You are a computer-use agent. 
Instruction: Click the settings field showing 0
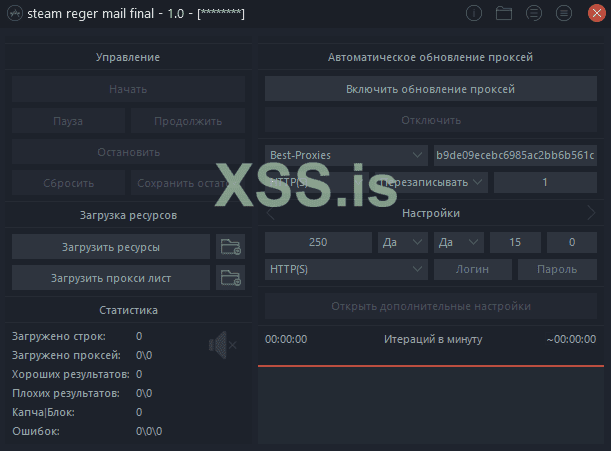click(572, 242)
